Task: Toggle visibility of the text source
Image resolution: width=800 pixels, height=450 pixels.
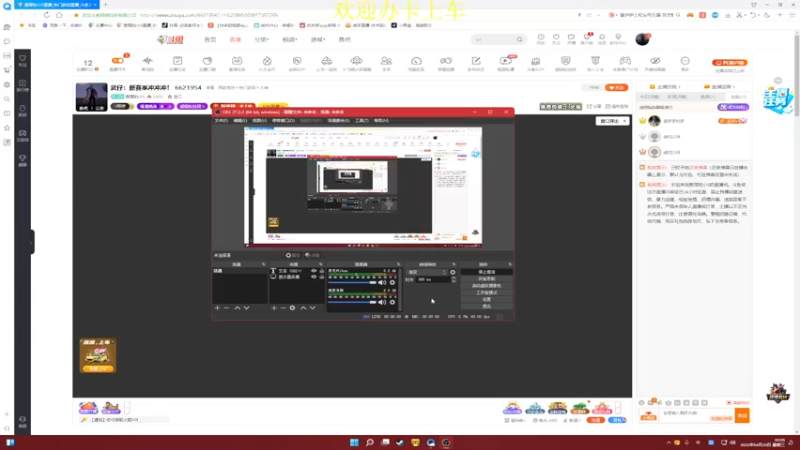Action: [314, 271]
